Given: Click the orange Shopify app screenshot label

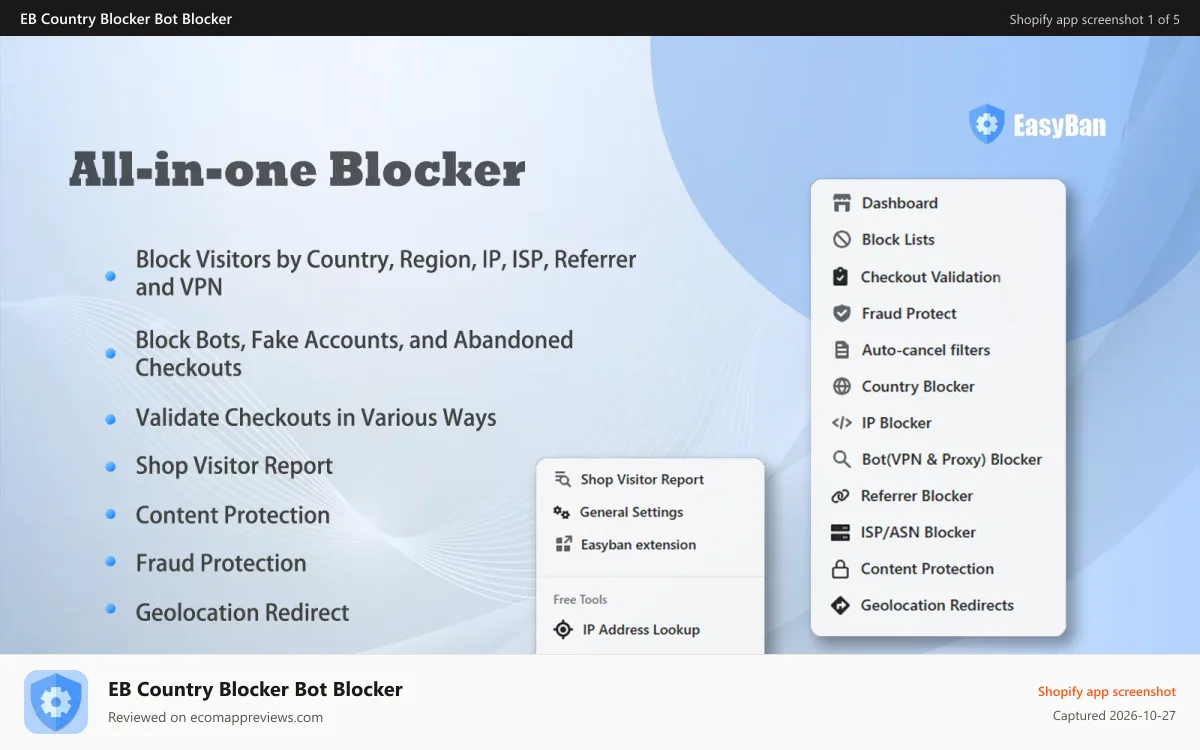Looking at the screenshot, I should [x=1106, y=692].
